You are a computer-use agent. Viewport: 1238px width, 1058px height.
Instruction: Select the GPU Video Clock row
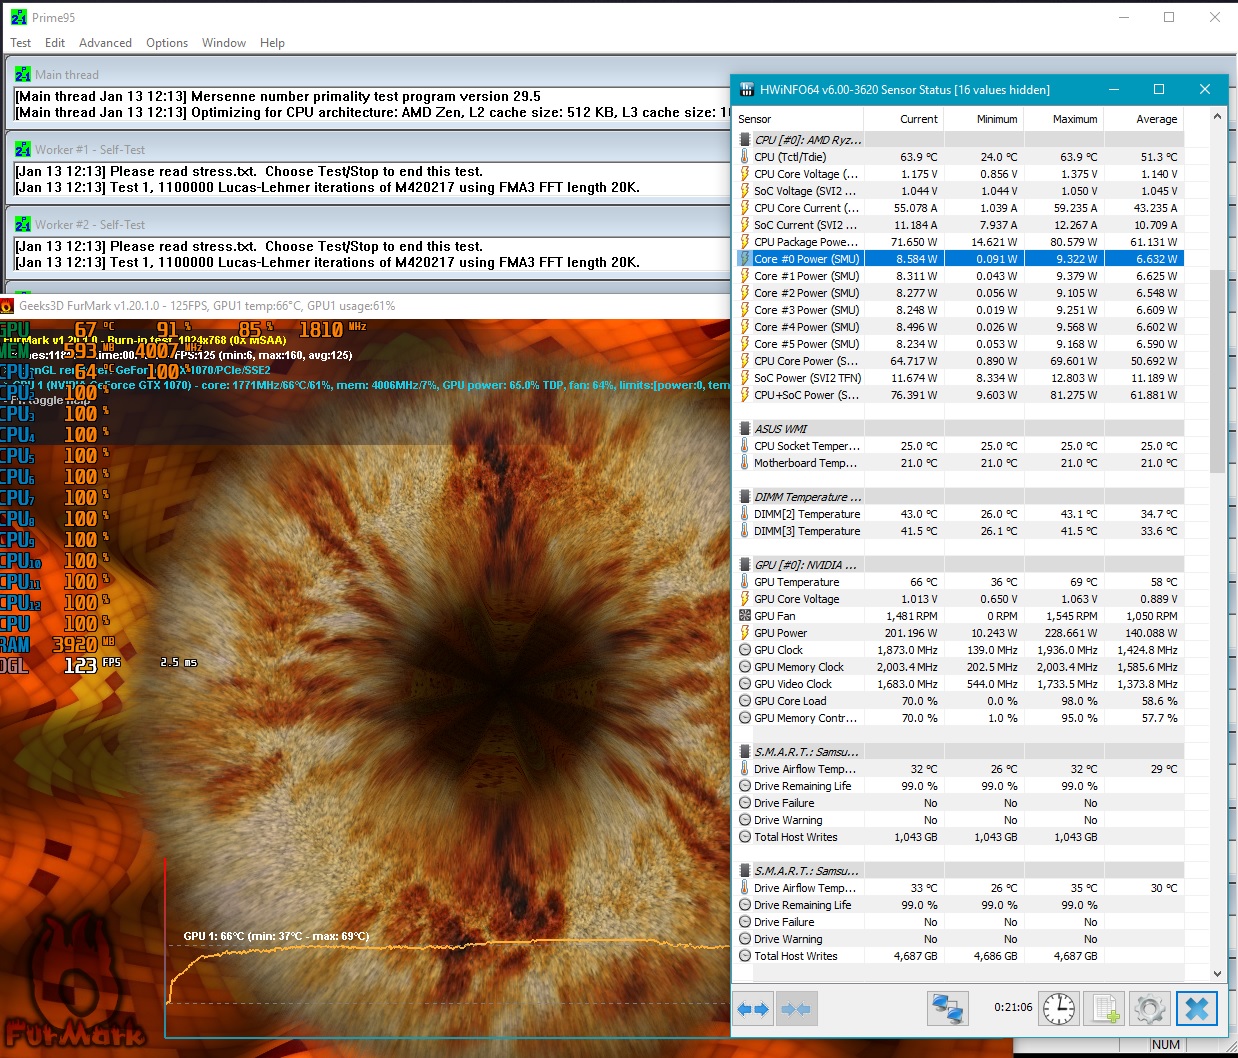(959, 684)
